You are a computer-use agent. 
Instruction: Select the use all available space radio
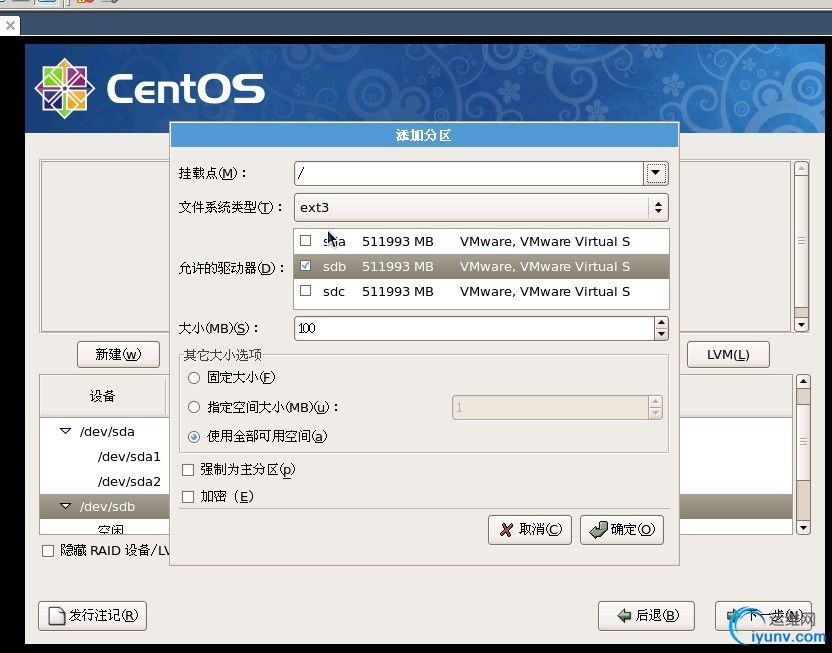pyautogui.click(x=194, y=437)
